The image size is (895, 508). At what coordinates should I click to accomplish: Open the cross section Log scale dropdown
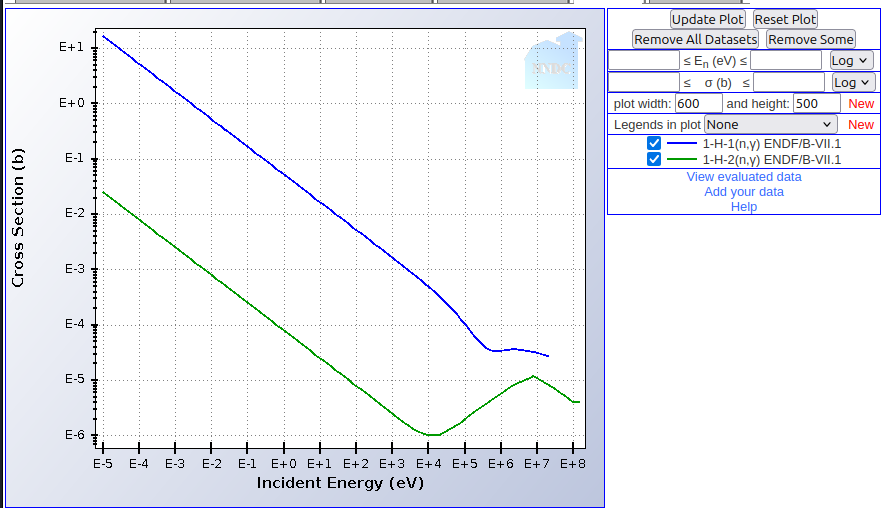pos(851,82)
